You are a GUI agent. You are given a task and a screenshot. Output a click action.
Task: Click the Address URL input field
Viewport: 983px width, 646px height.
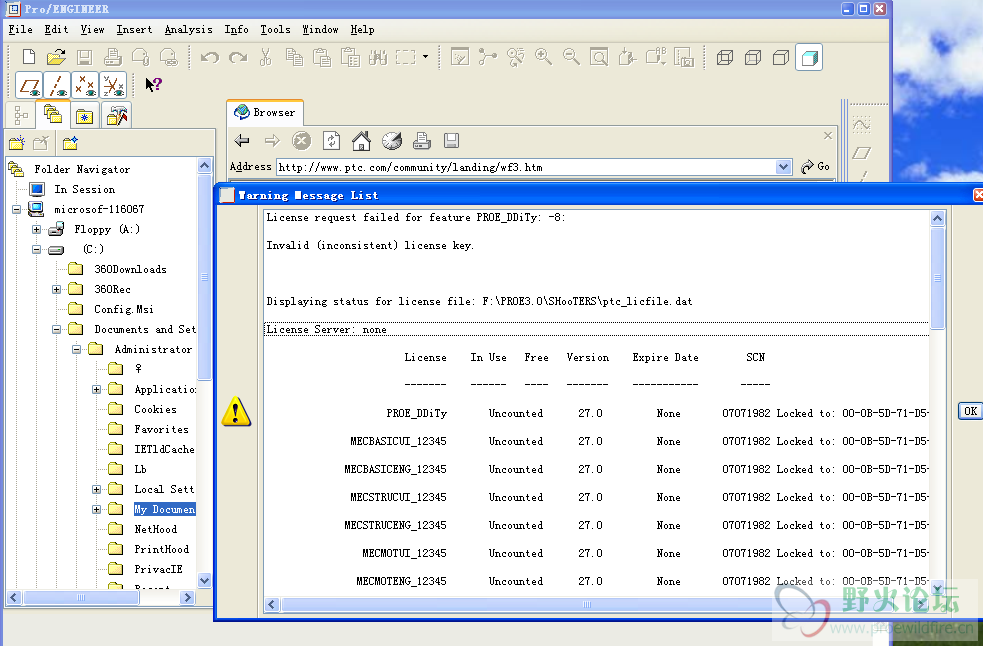(x=527, y=167)
